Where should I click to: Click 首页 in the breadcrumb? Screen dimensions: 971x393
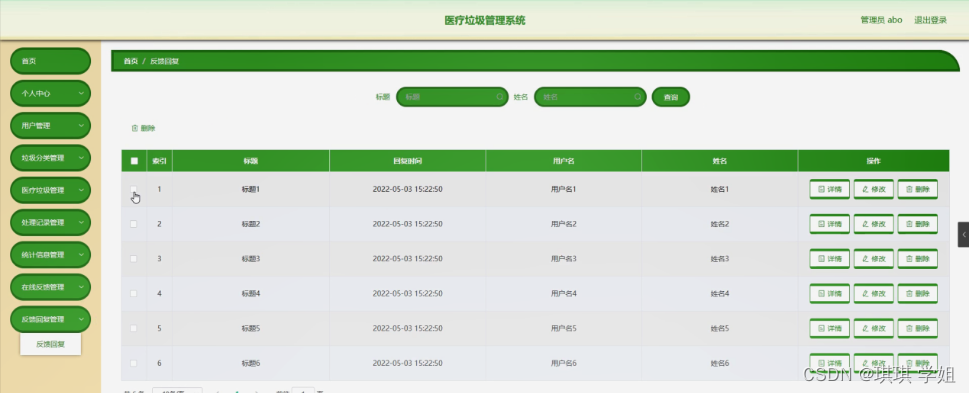tap(131, 61)
